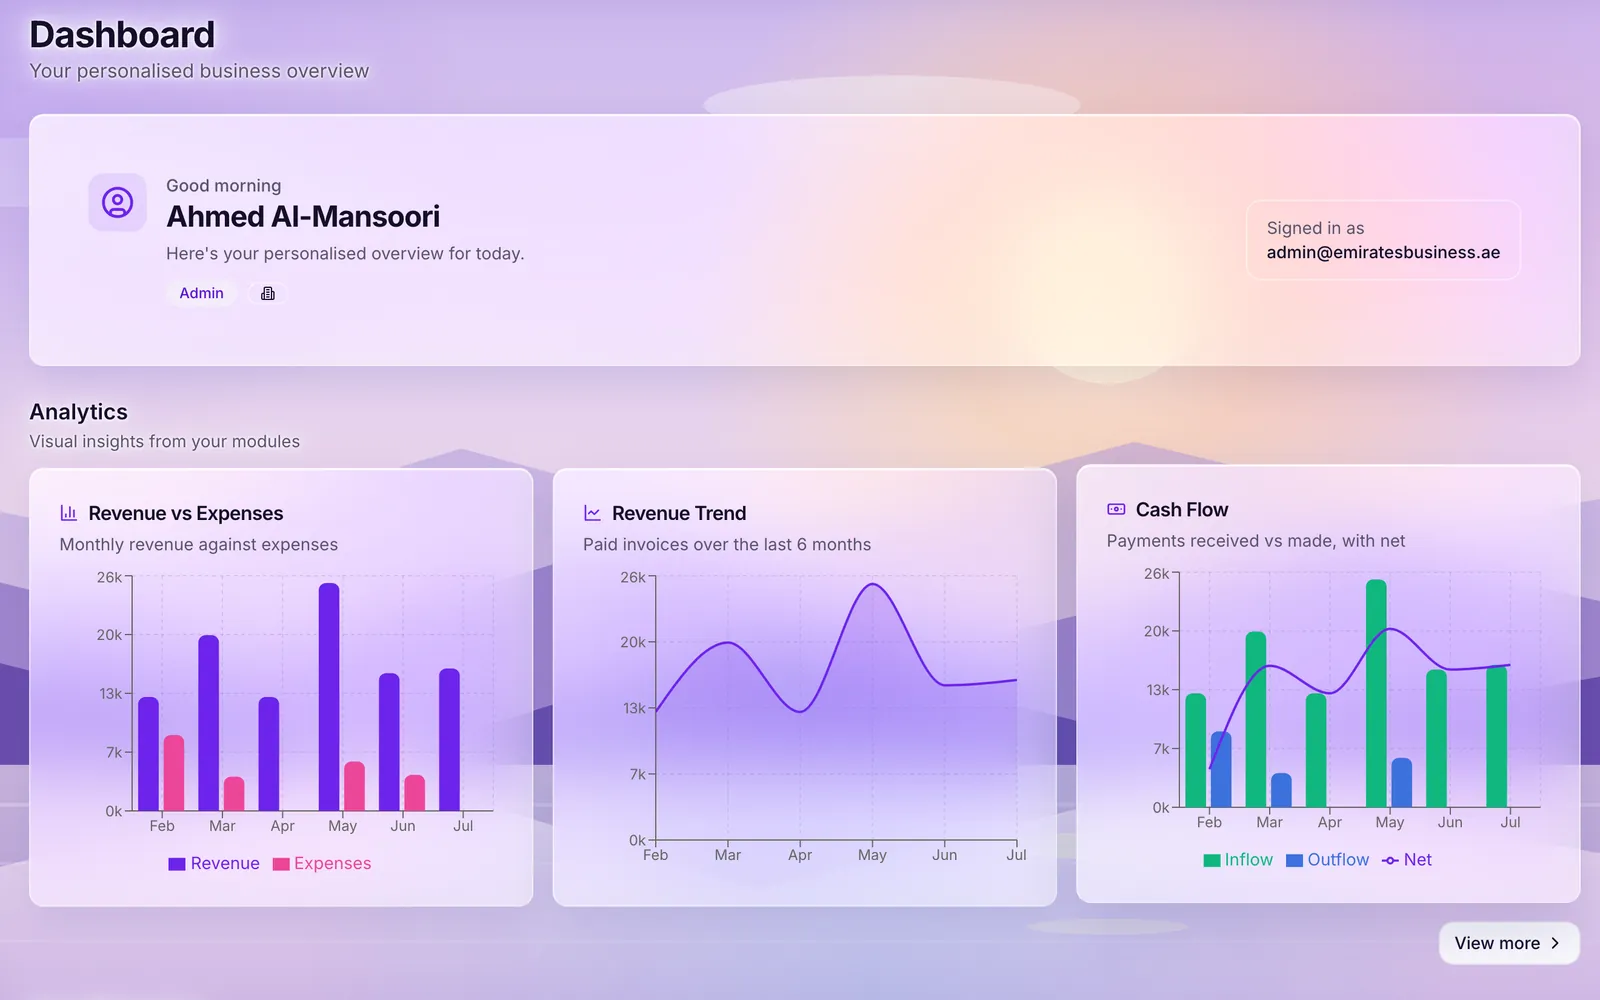Click the Net legend line marker
This screenshot has width=1600, height=1000.
point(1390,860)
